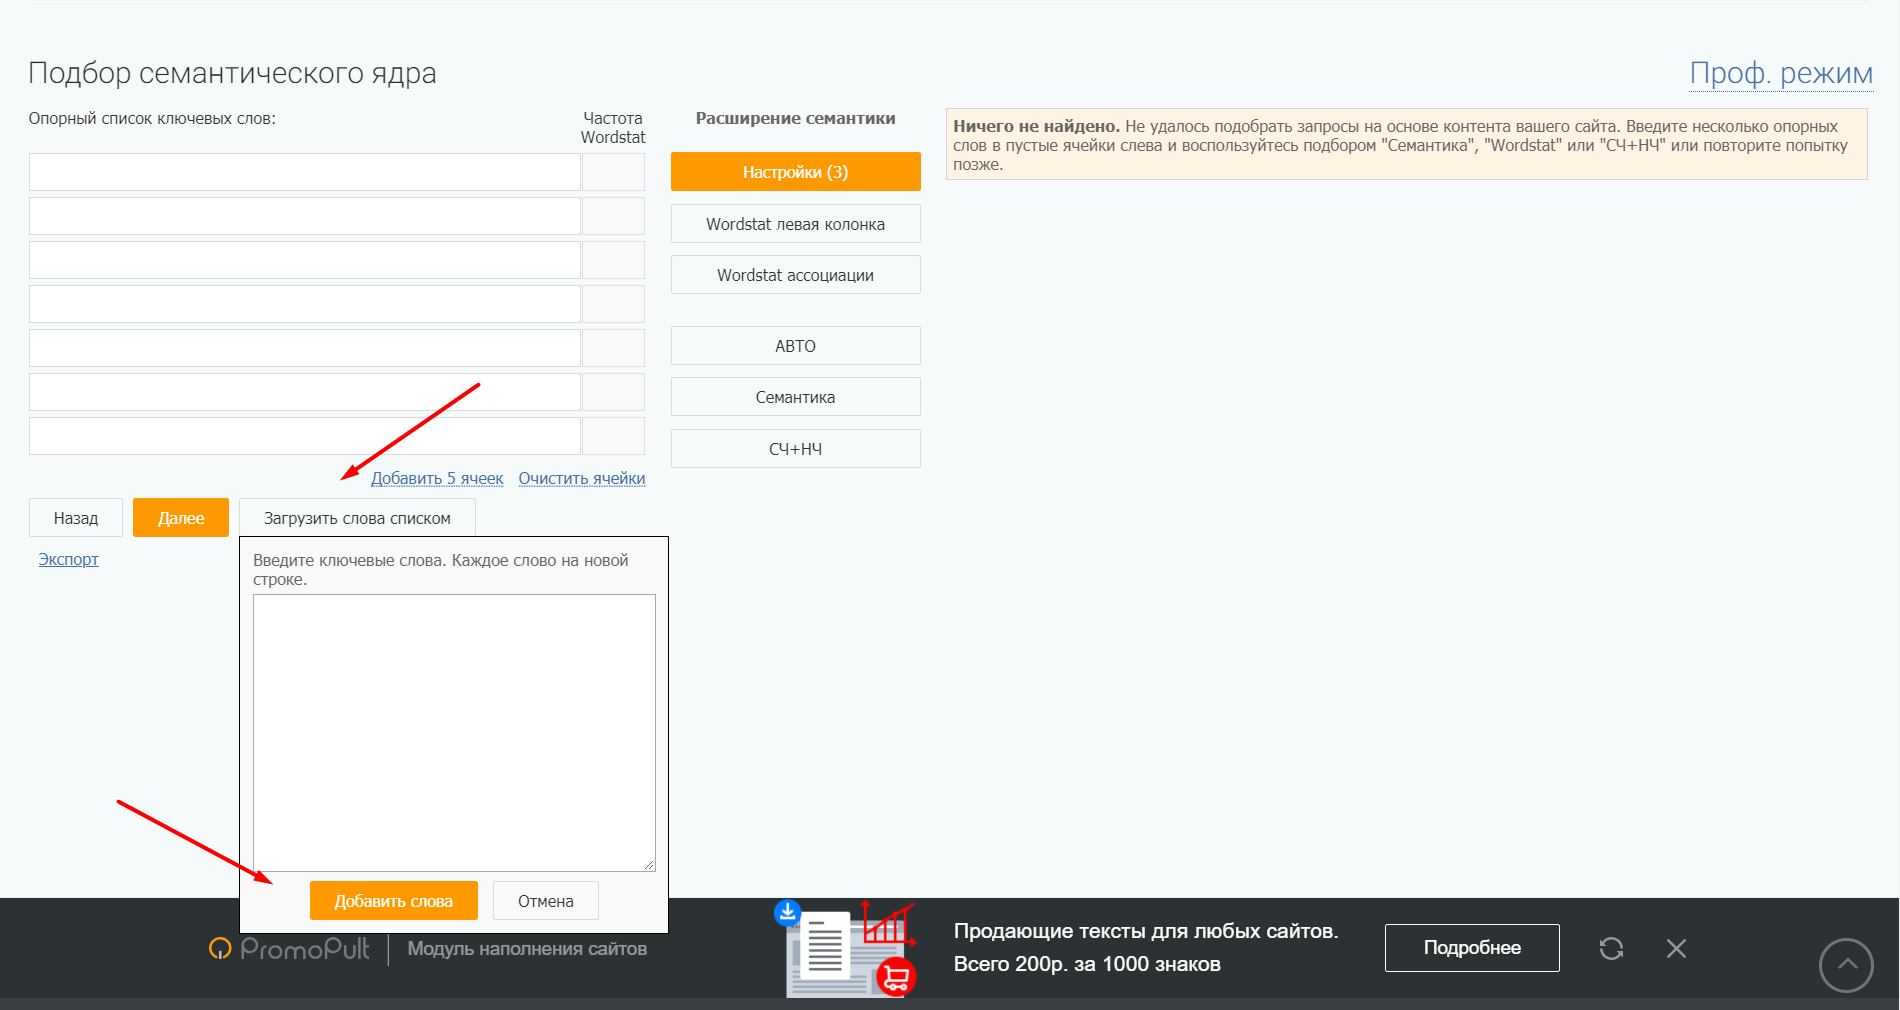Screen dimensions: 1900x1010
Task: Switch to Проф. режим
Action: (1780, 73)
